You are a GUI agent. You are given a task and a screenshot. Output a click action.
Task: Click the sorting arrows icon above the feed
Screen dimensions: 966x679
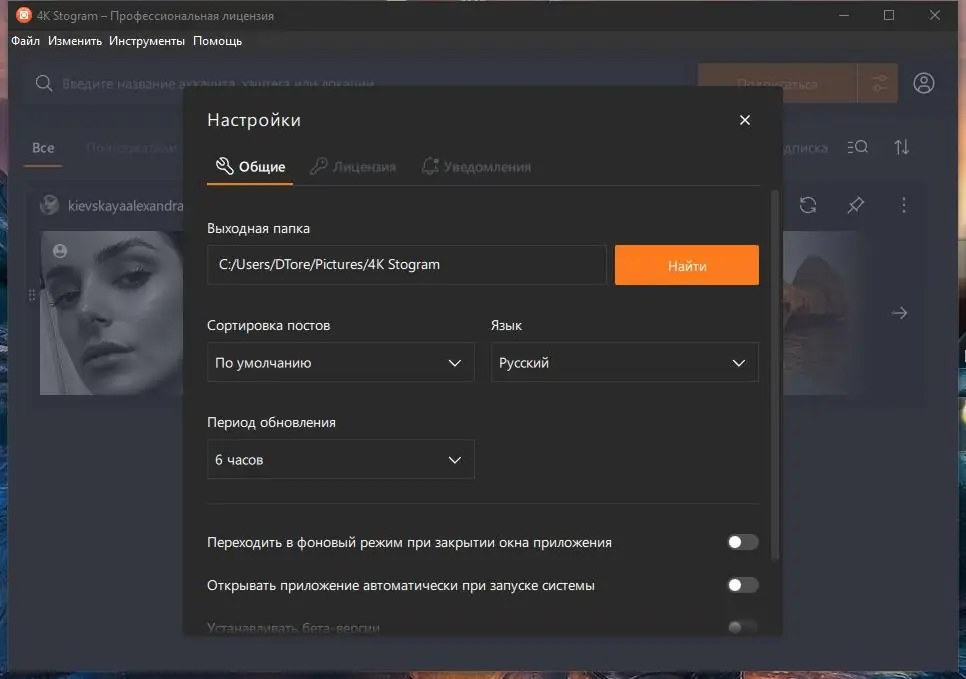pyautogui.click(x=902, y=147)
